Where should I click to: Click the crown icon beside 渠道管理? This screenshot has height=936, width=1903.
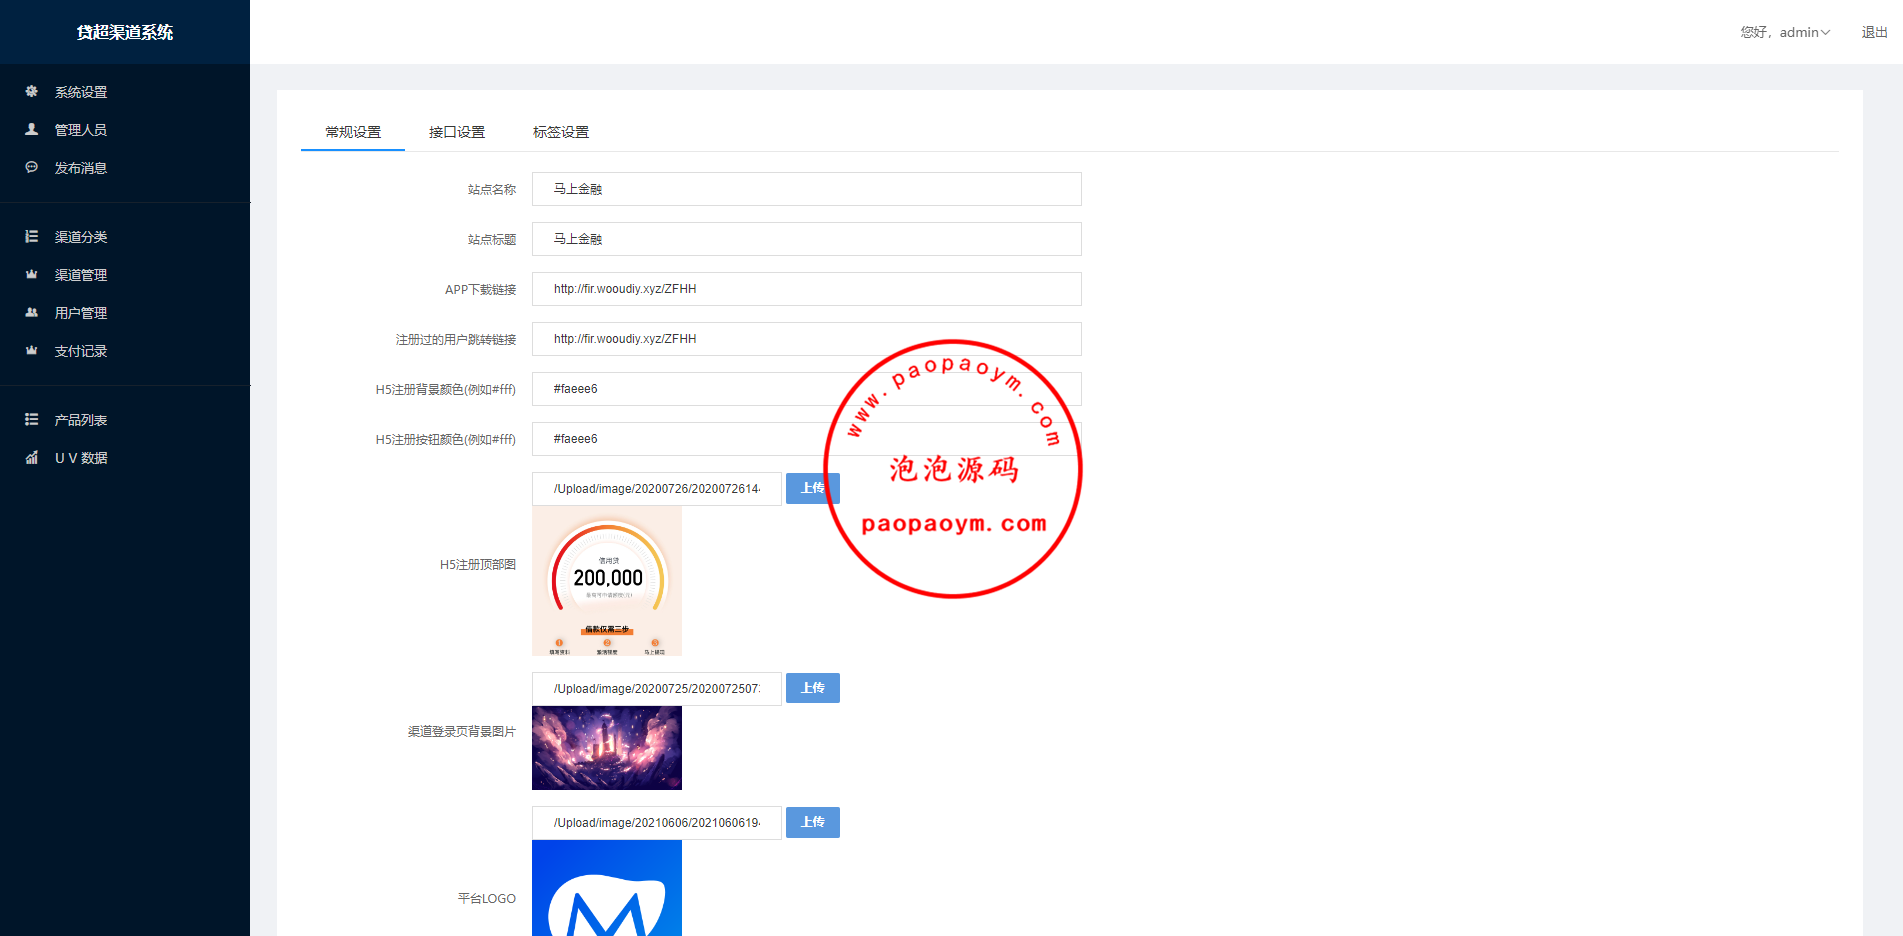pyautogui.click(x=32, y=274)
